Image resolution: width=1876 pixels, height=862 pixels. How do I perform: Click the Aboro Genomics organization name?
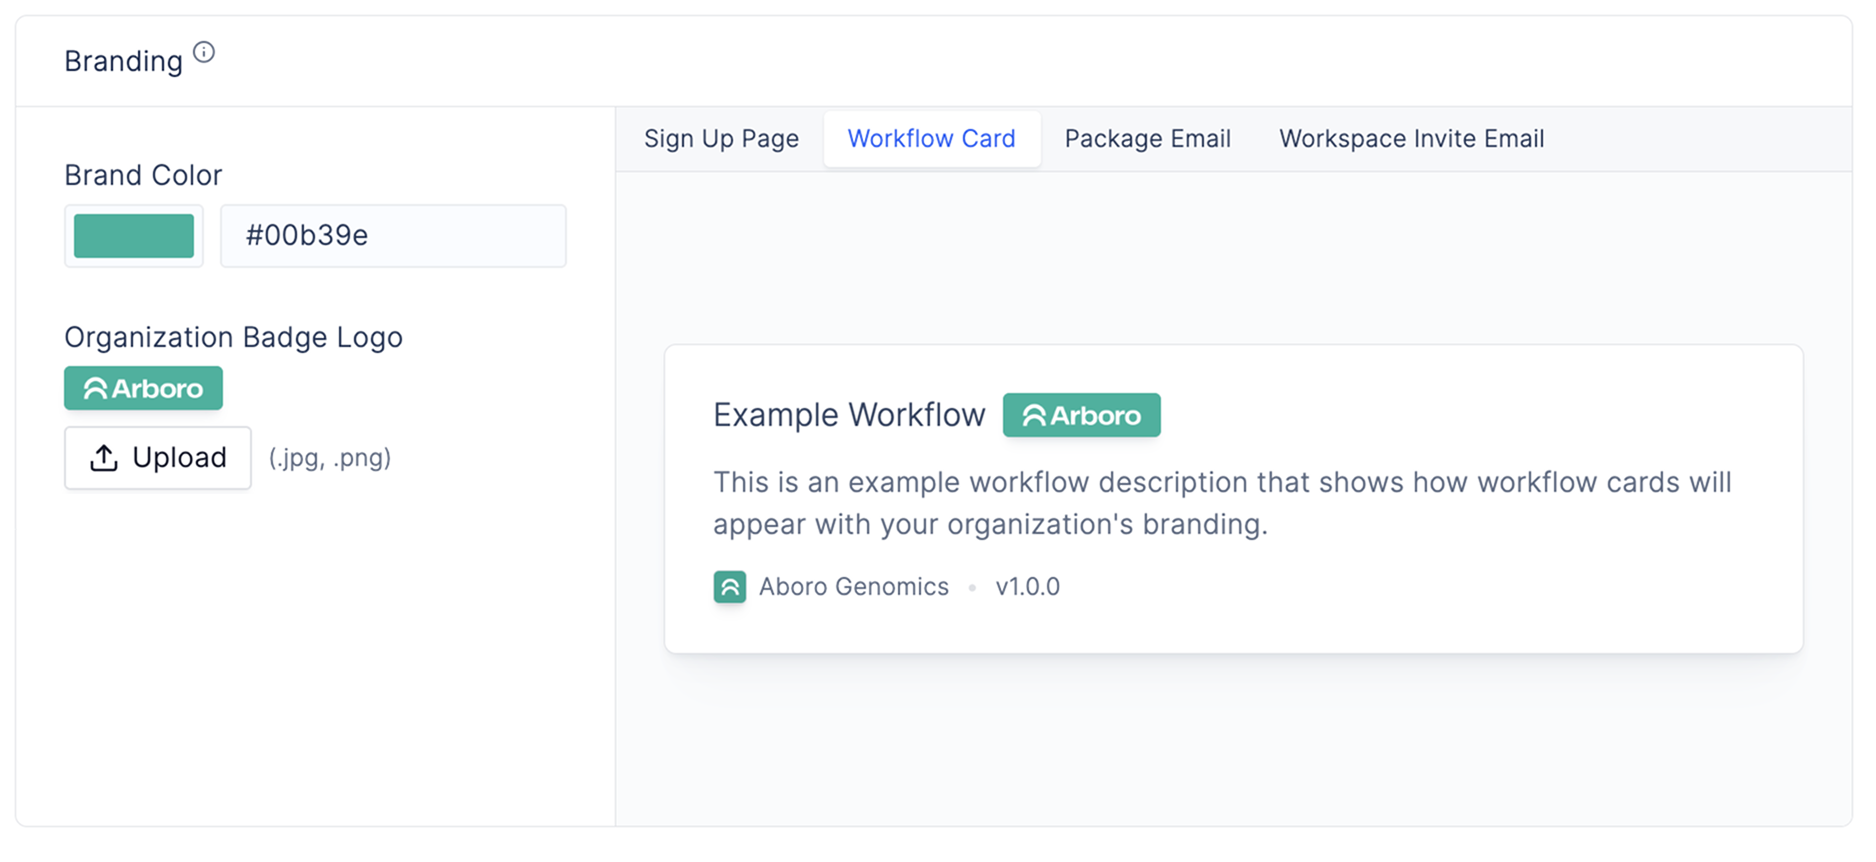point(853,587)
